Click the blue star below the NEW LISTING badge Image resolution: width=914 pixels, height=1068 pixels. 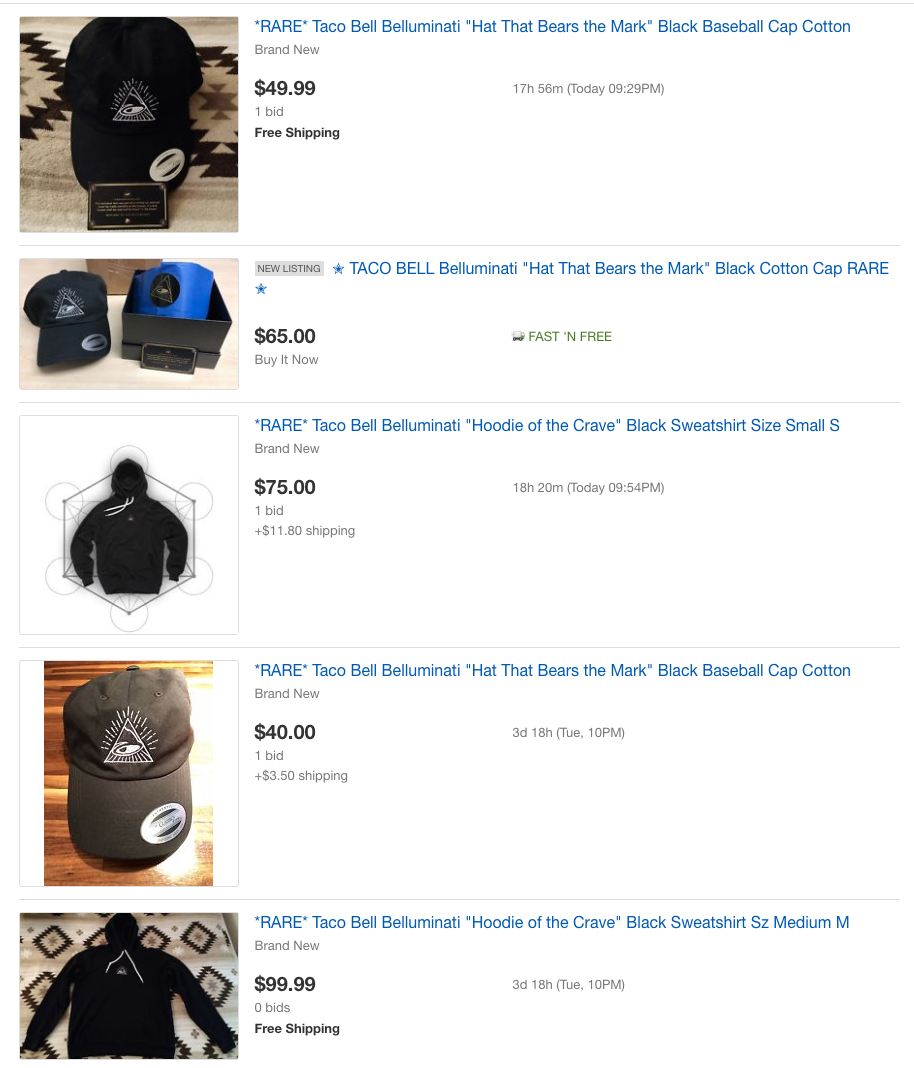(261, 289)
